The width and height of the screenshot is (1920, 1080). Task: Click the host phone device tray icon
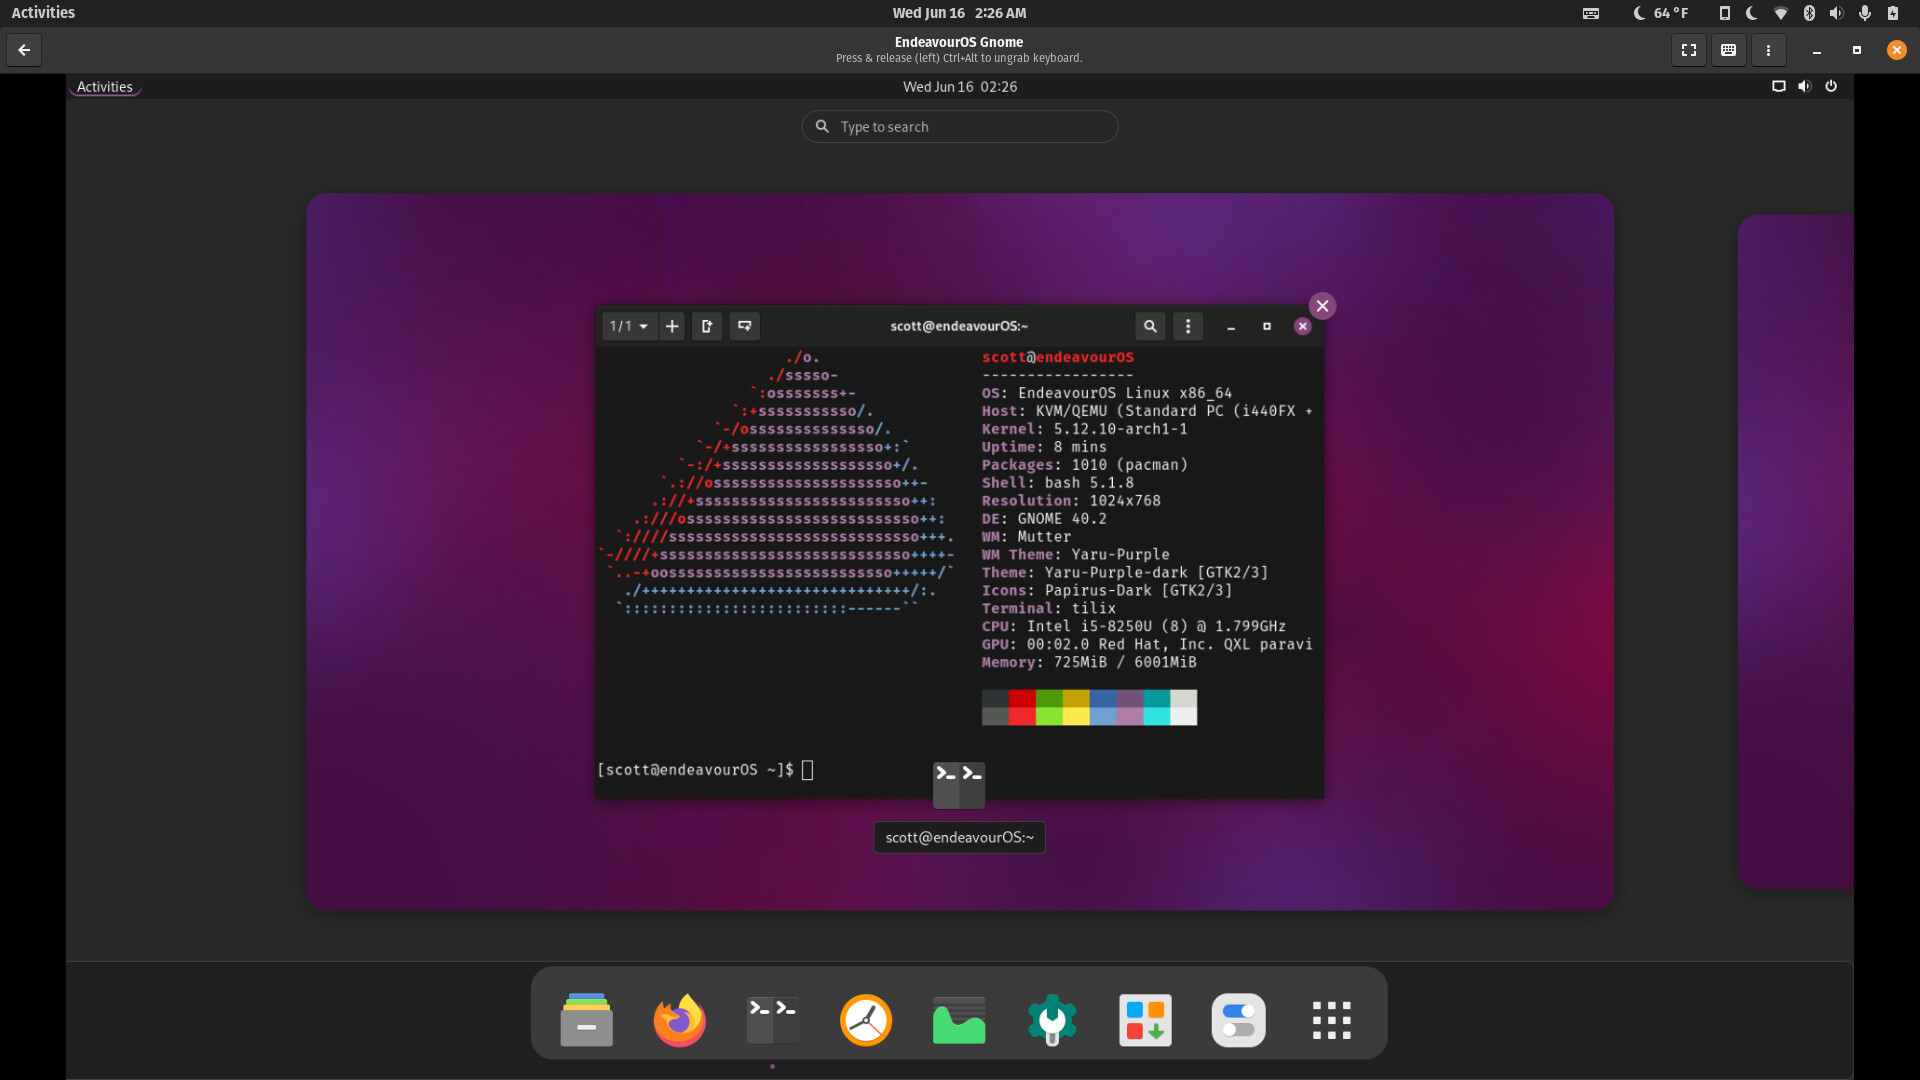tap(1724, 13)
